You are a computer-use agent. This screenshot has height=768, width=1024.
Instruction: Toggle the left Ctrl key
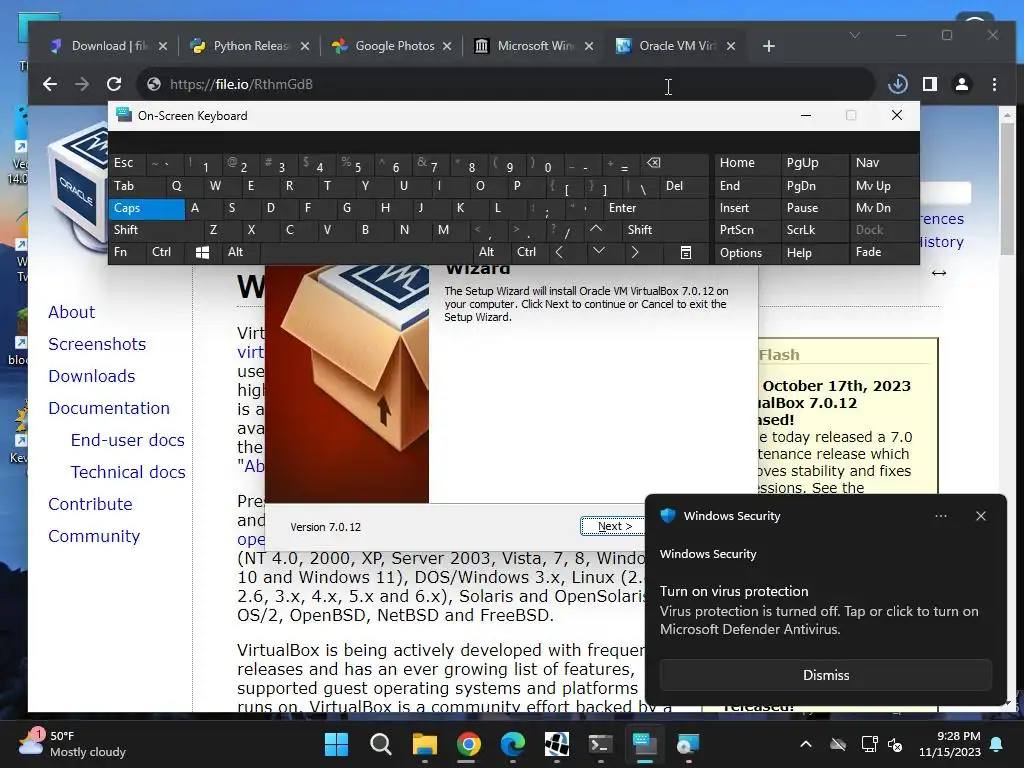[166, 252]
